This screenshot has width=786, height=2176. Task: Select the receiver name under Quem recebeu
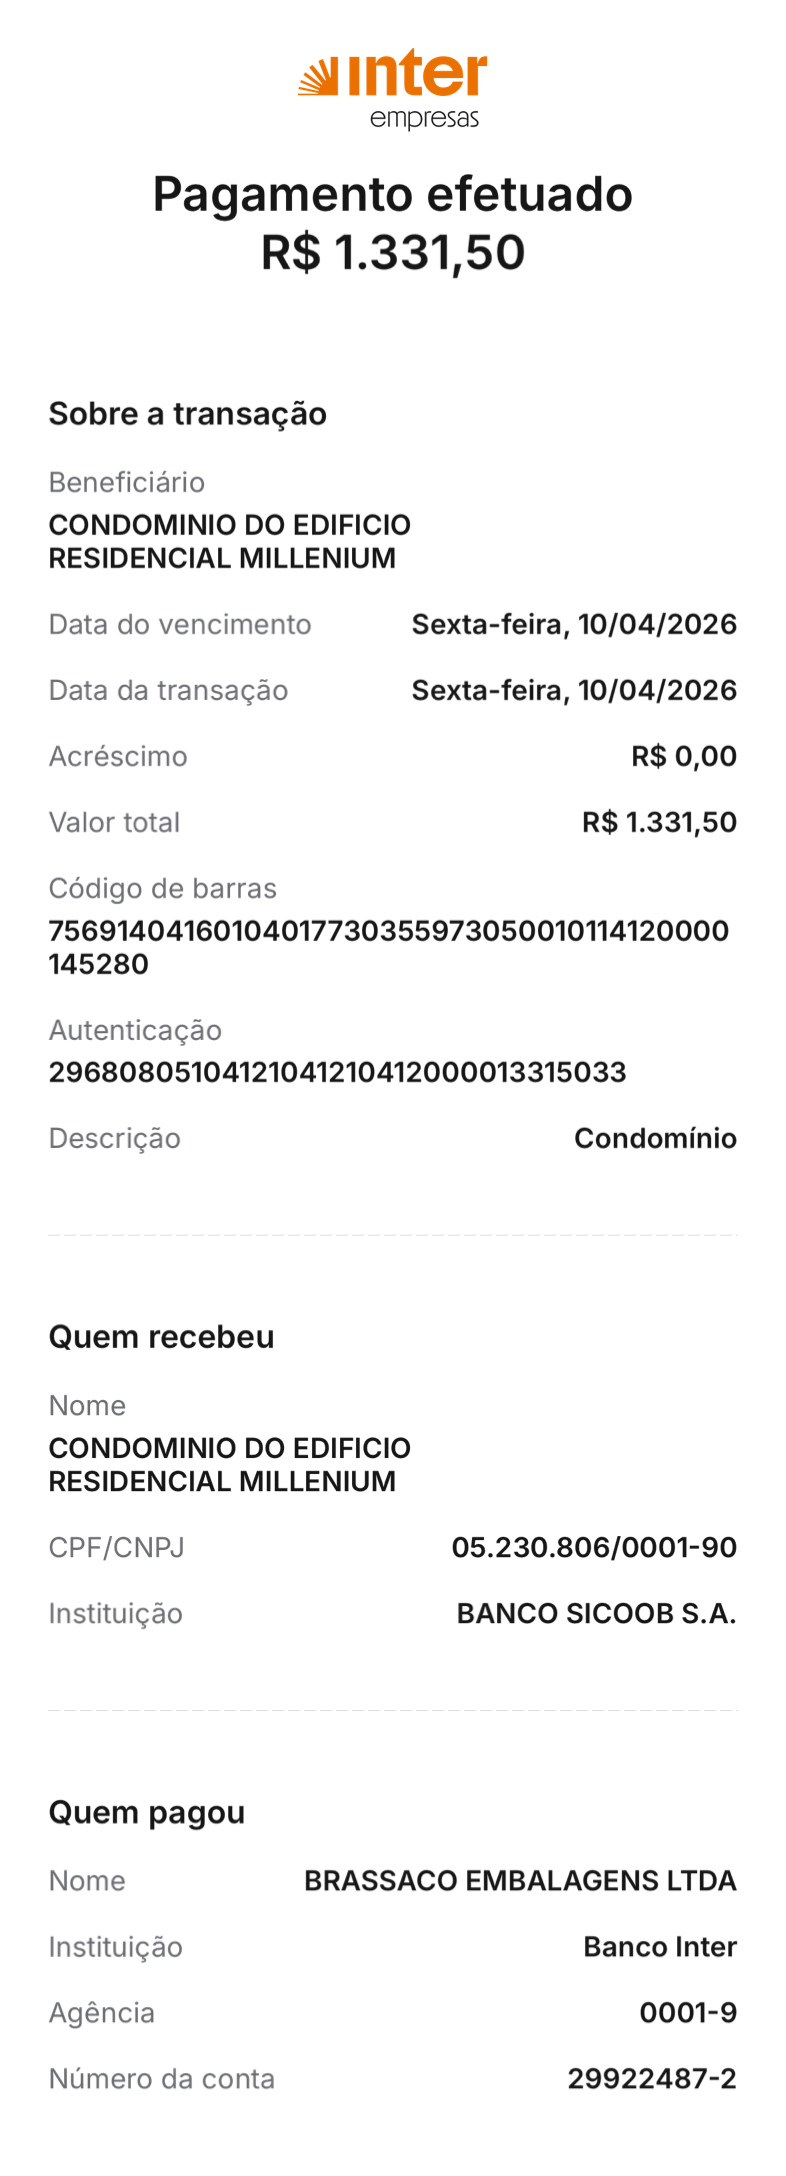(229, 1464)
